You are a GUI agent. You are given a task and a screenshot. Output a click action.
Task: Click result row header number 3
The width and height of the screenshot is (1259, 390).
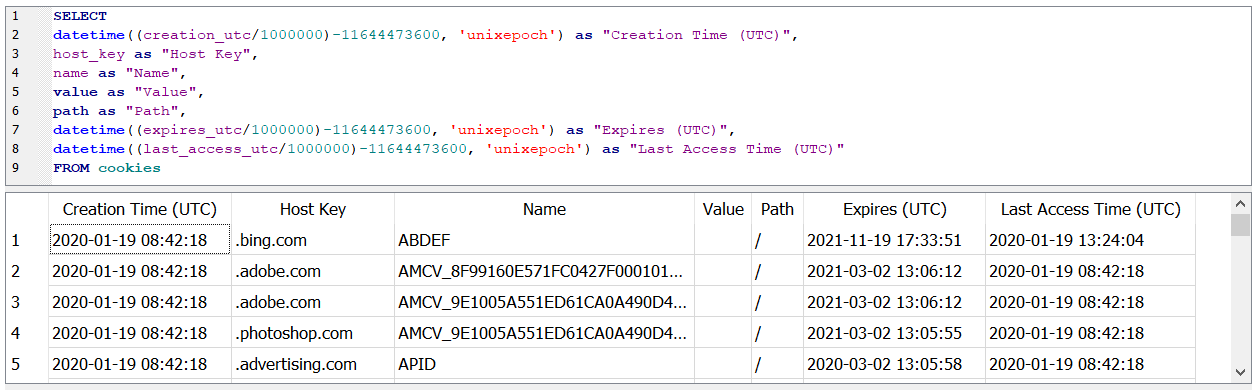pos(27,302)
